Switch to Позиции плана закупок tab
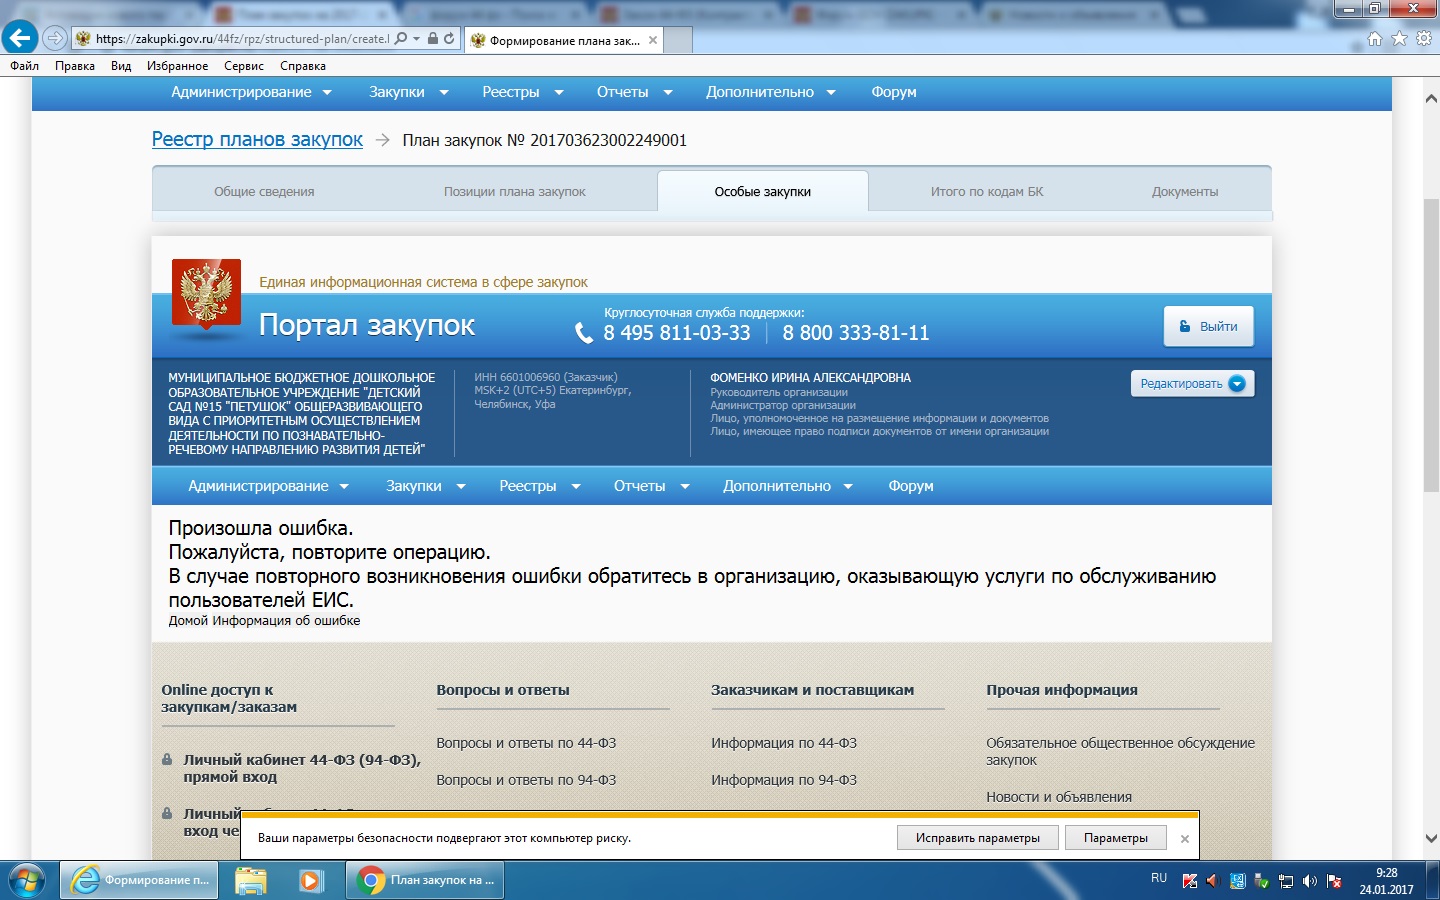The image size is (1440, 900). (x=514, y=192)
